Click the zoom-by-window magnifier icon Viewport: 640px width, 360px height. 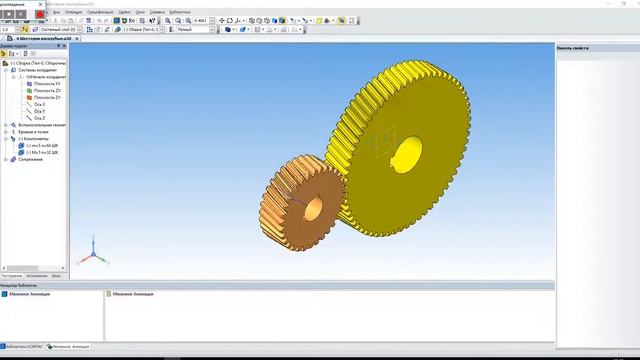(x=178, y=20)
